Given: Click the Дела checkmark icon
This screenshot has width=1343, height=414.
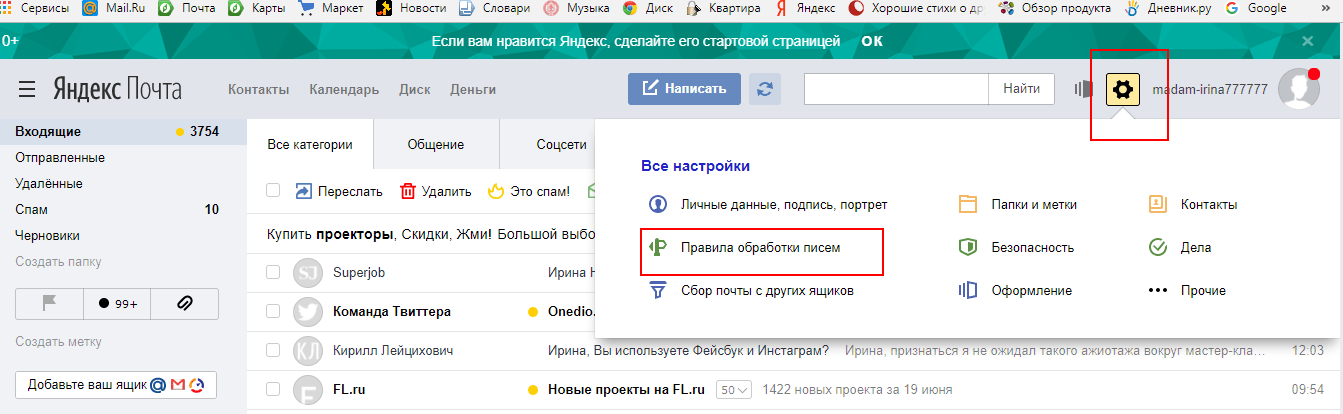Looking at the screenshot, I should [1158, 247].
